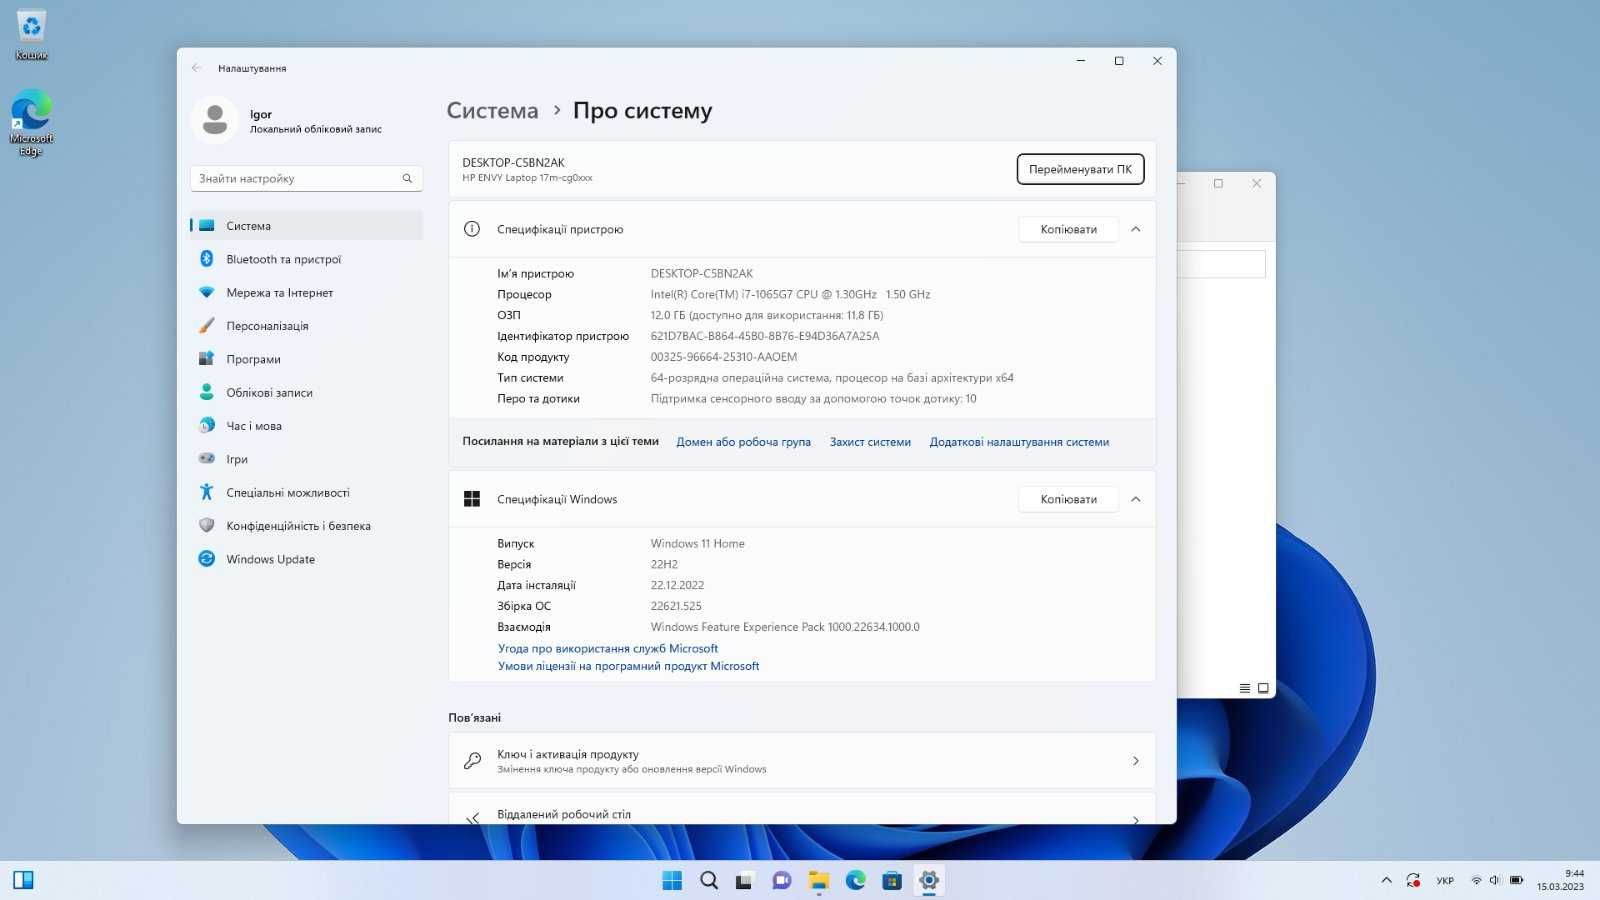The image size is (1600, 900).
Task: Switch the УКР input language indicator
Action: point(1445,880)
